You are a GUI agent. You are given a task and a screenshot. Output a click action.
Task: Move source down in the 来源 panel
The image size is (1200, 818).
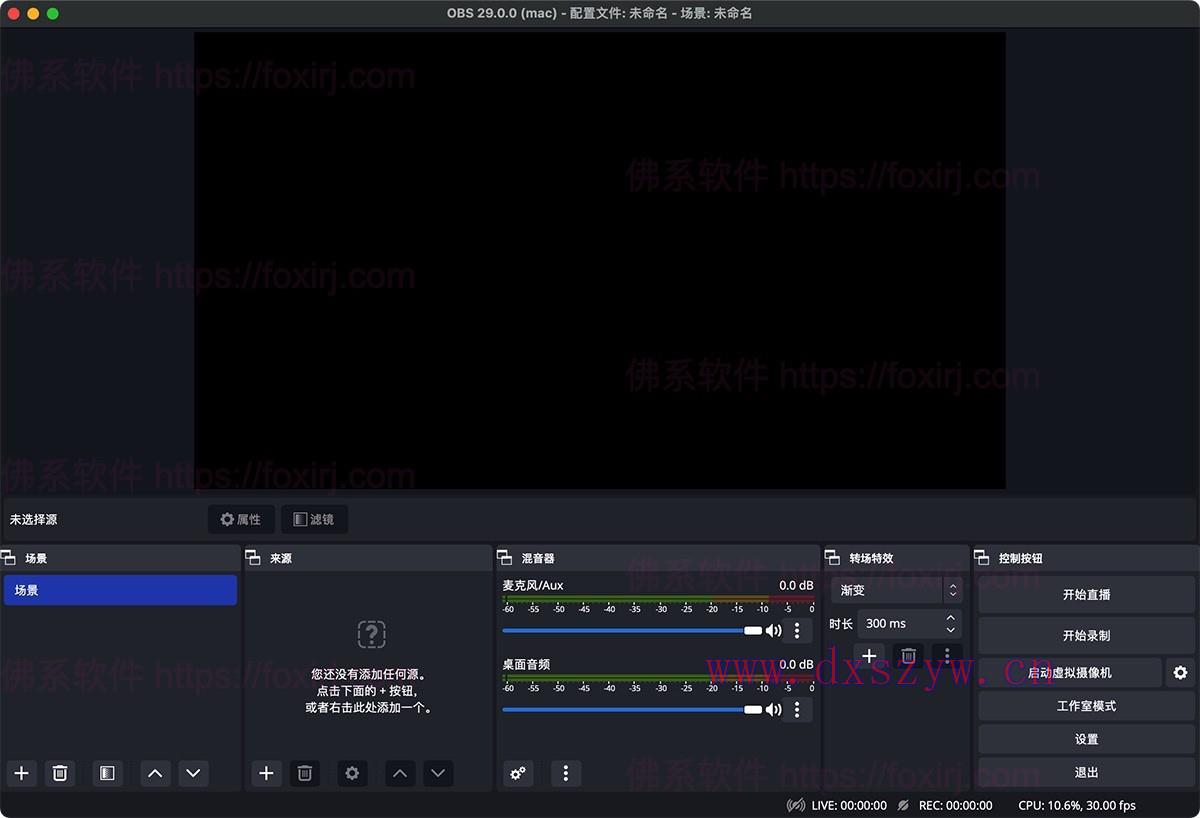tap(438, 773)
